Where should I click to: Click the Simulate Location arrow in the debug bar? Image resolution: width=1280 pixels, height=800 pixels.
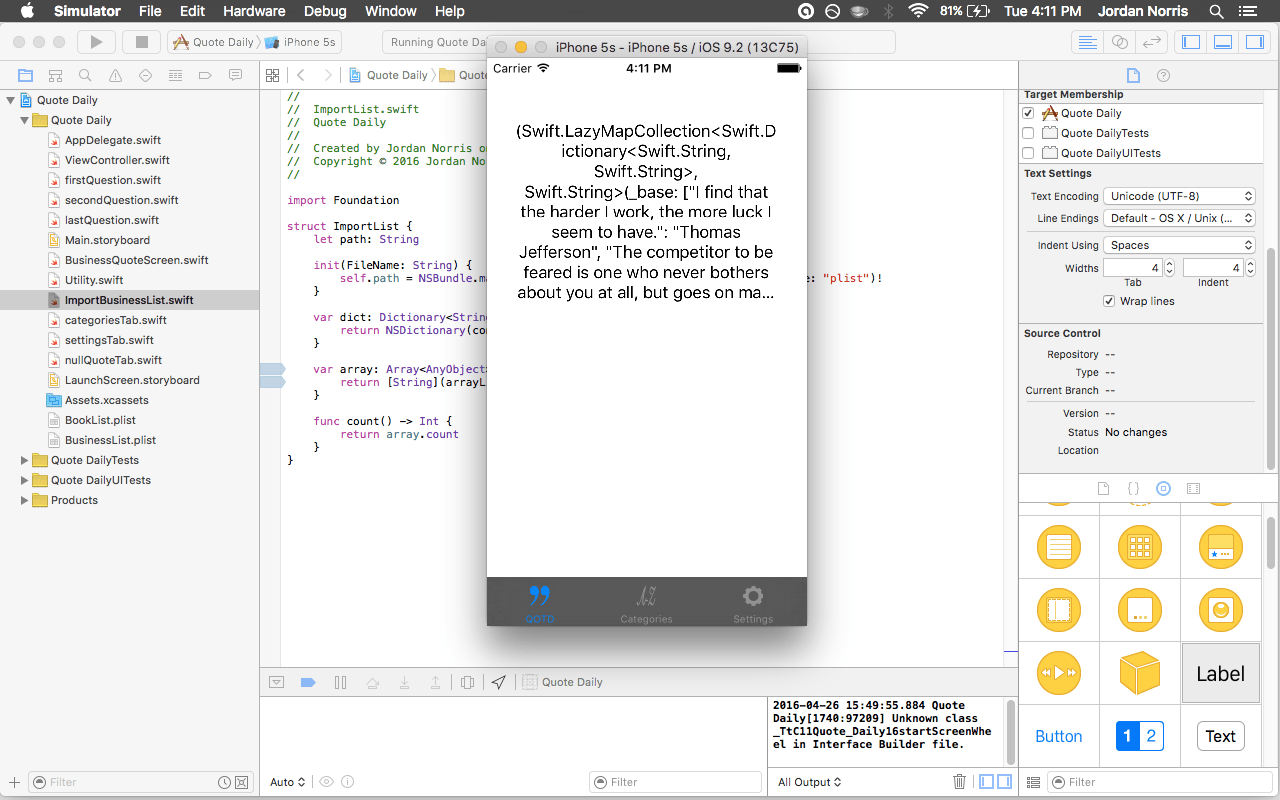click(500, 682)
